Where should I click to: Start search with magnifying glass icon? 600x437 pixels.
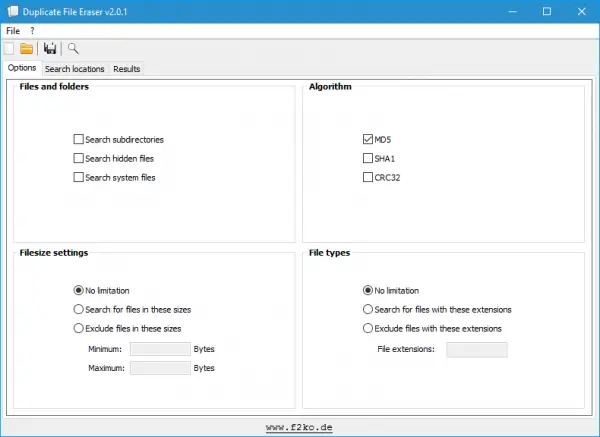click(73, 49)
